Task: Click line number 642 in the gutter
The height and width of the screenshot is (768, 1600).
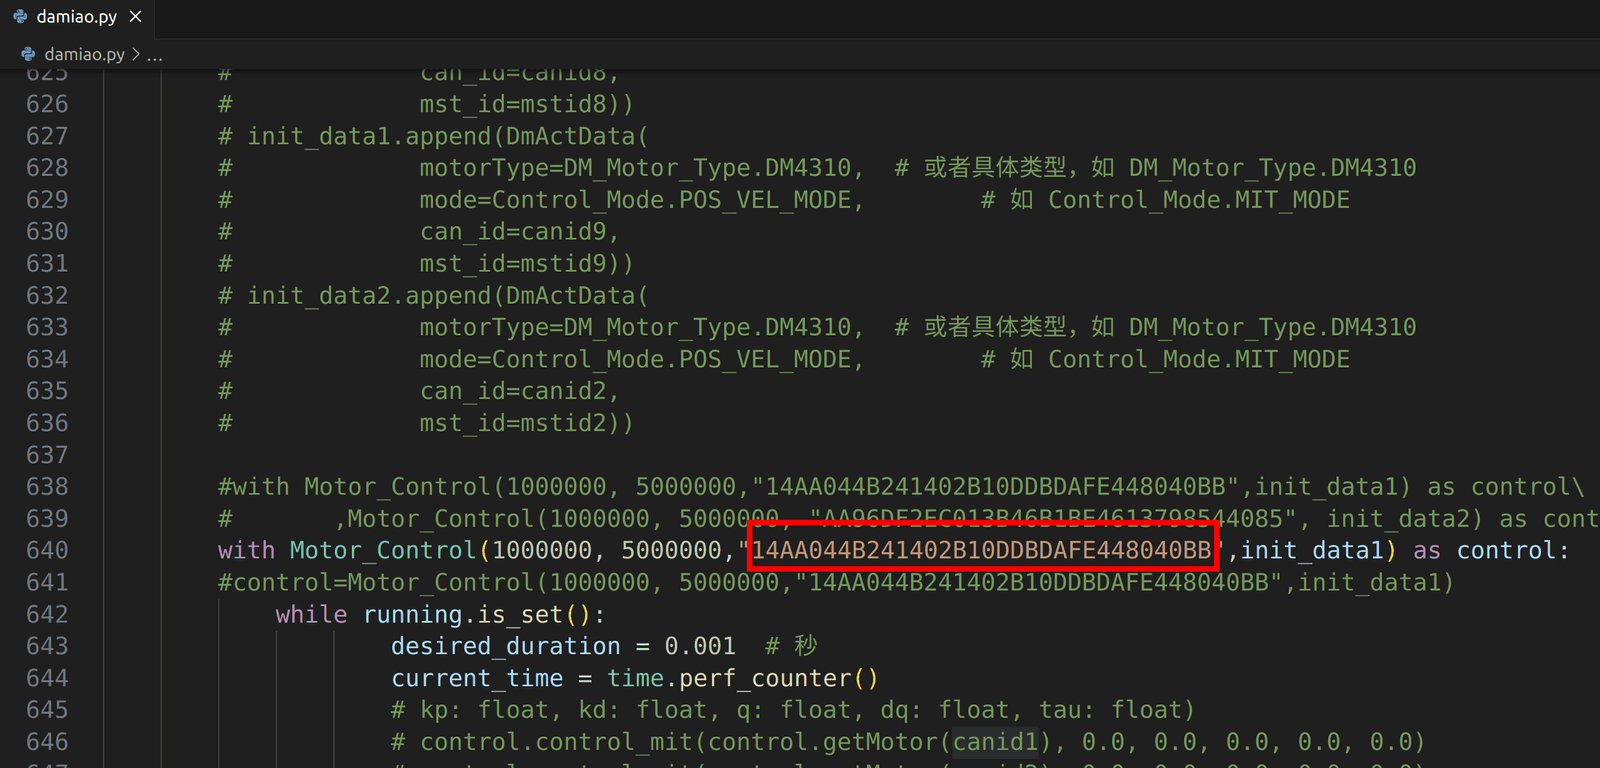Action: (x=47, y=614)
